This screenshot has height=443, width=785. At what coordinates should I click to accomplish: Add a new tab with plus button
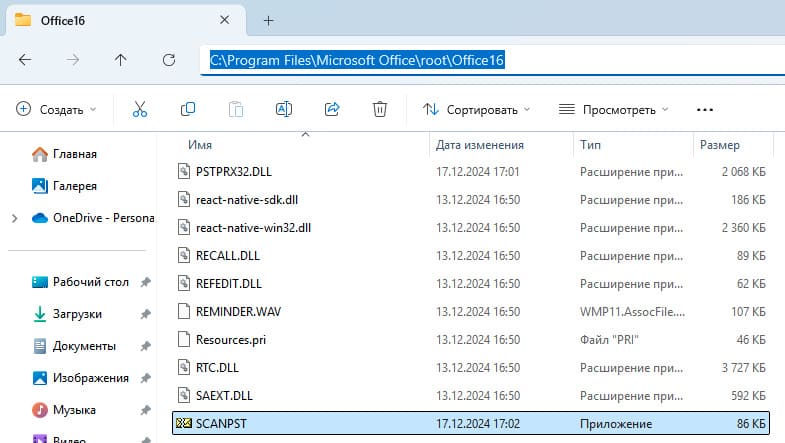click(x=268, y=20)
